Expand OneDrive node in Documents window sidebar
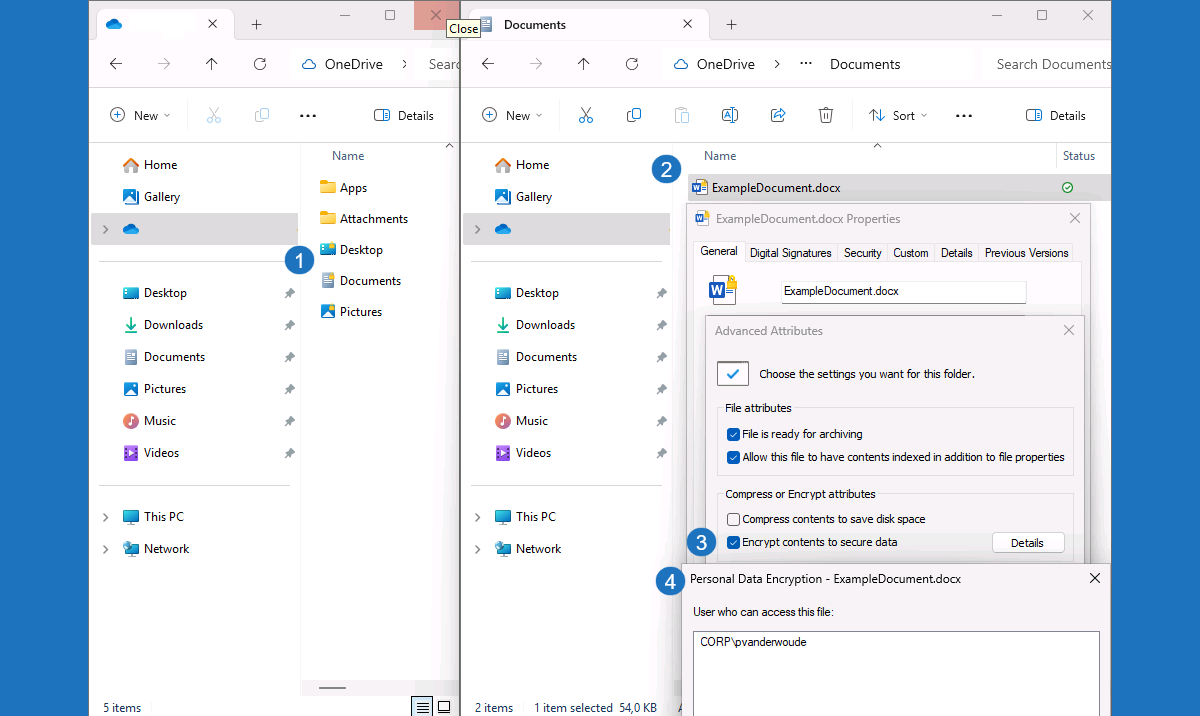Image resolution: width=1200 pixels, height=716 pixels. 477,229
